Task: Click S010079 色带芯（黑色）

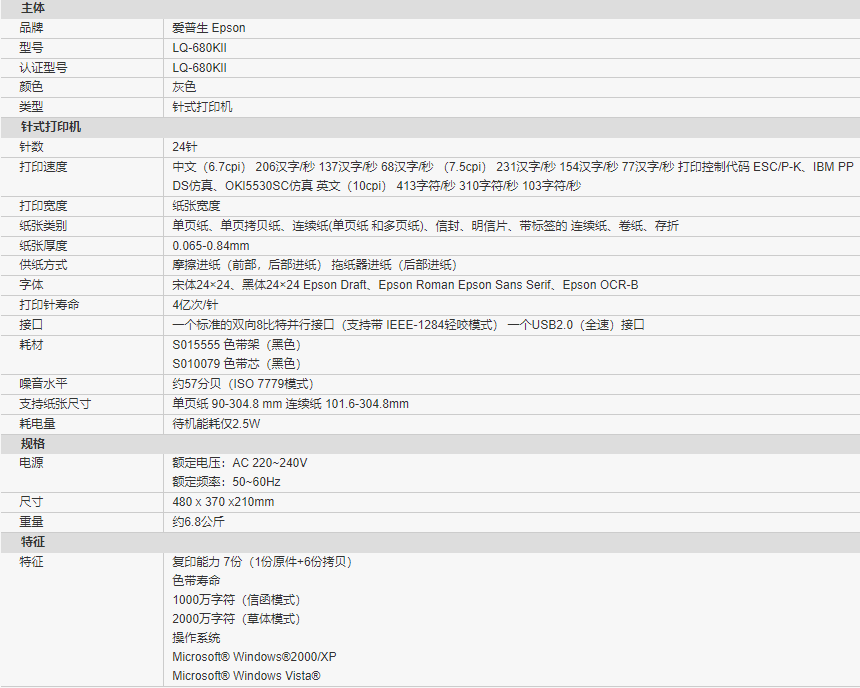Action: pyautogui.click(x=236, y=364)
